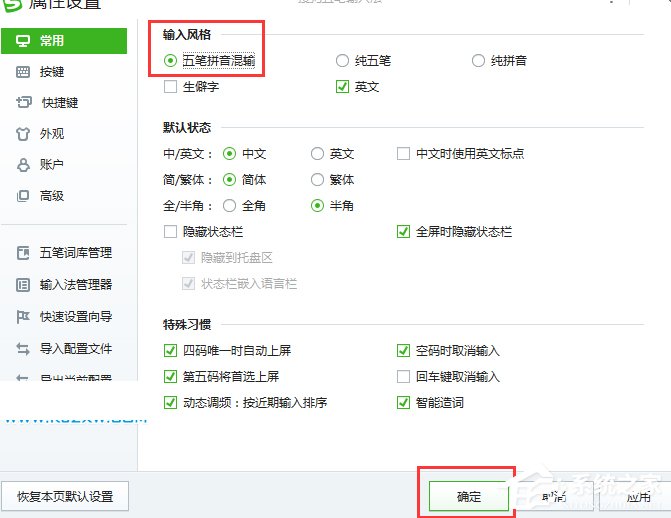Toggle 四码唯一时自动上屏 option
Viewport: 671px width, 518px height.
click(170, 351)
